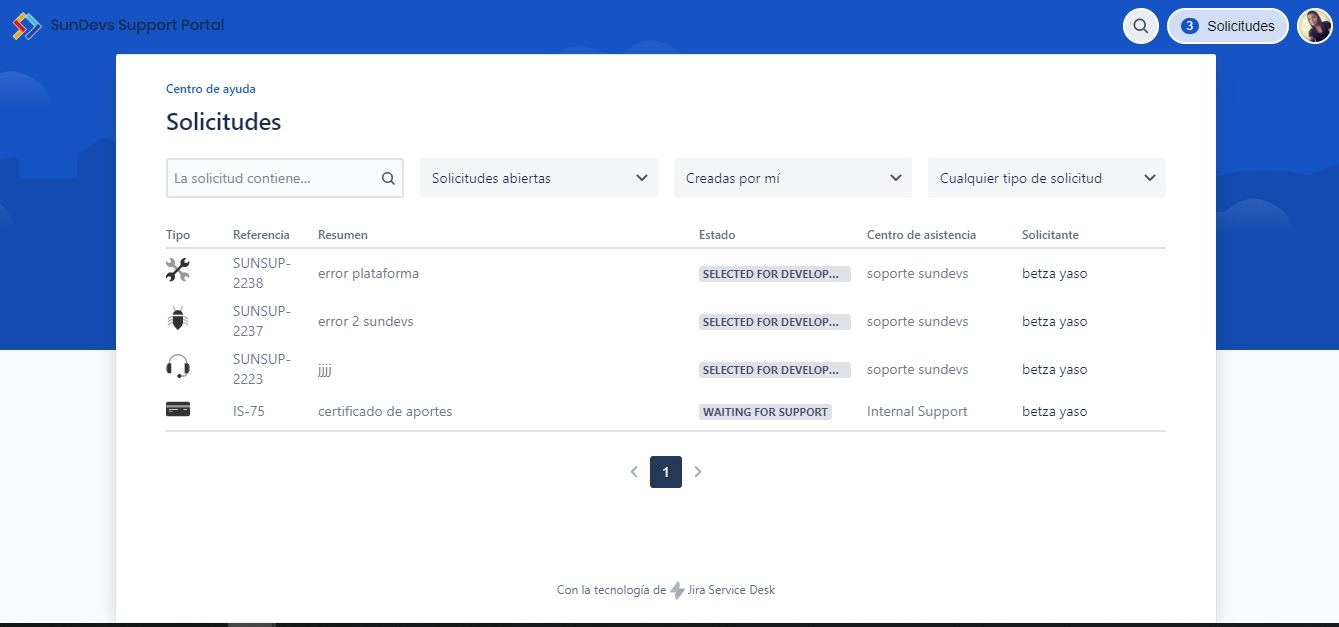Click the bug icon for SUNSUP-2237

[178, 320]
